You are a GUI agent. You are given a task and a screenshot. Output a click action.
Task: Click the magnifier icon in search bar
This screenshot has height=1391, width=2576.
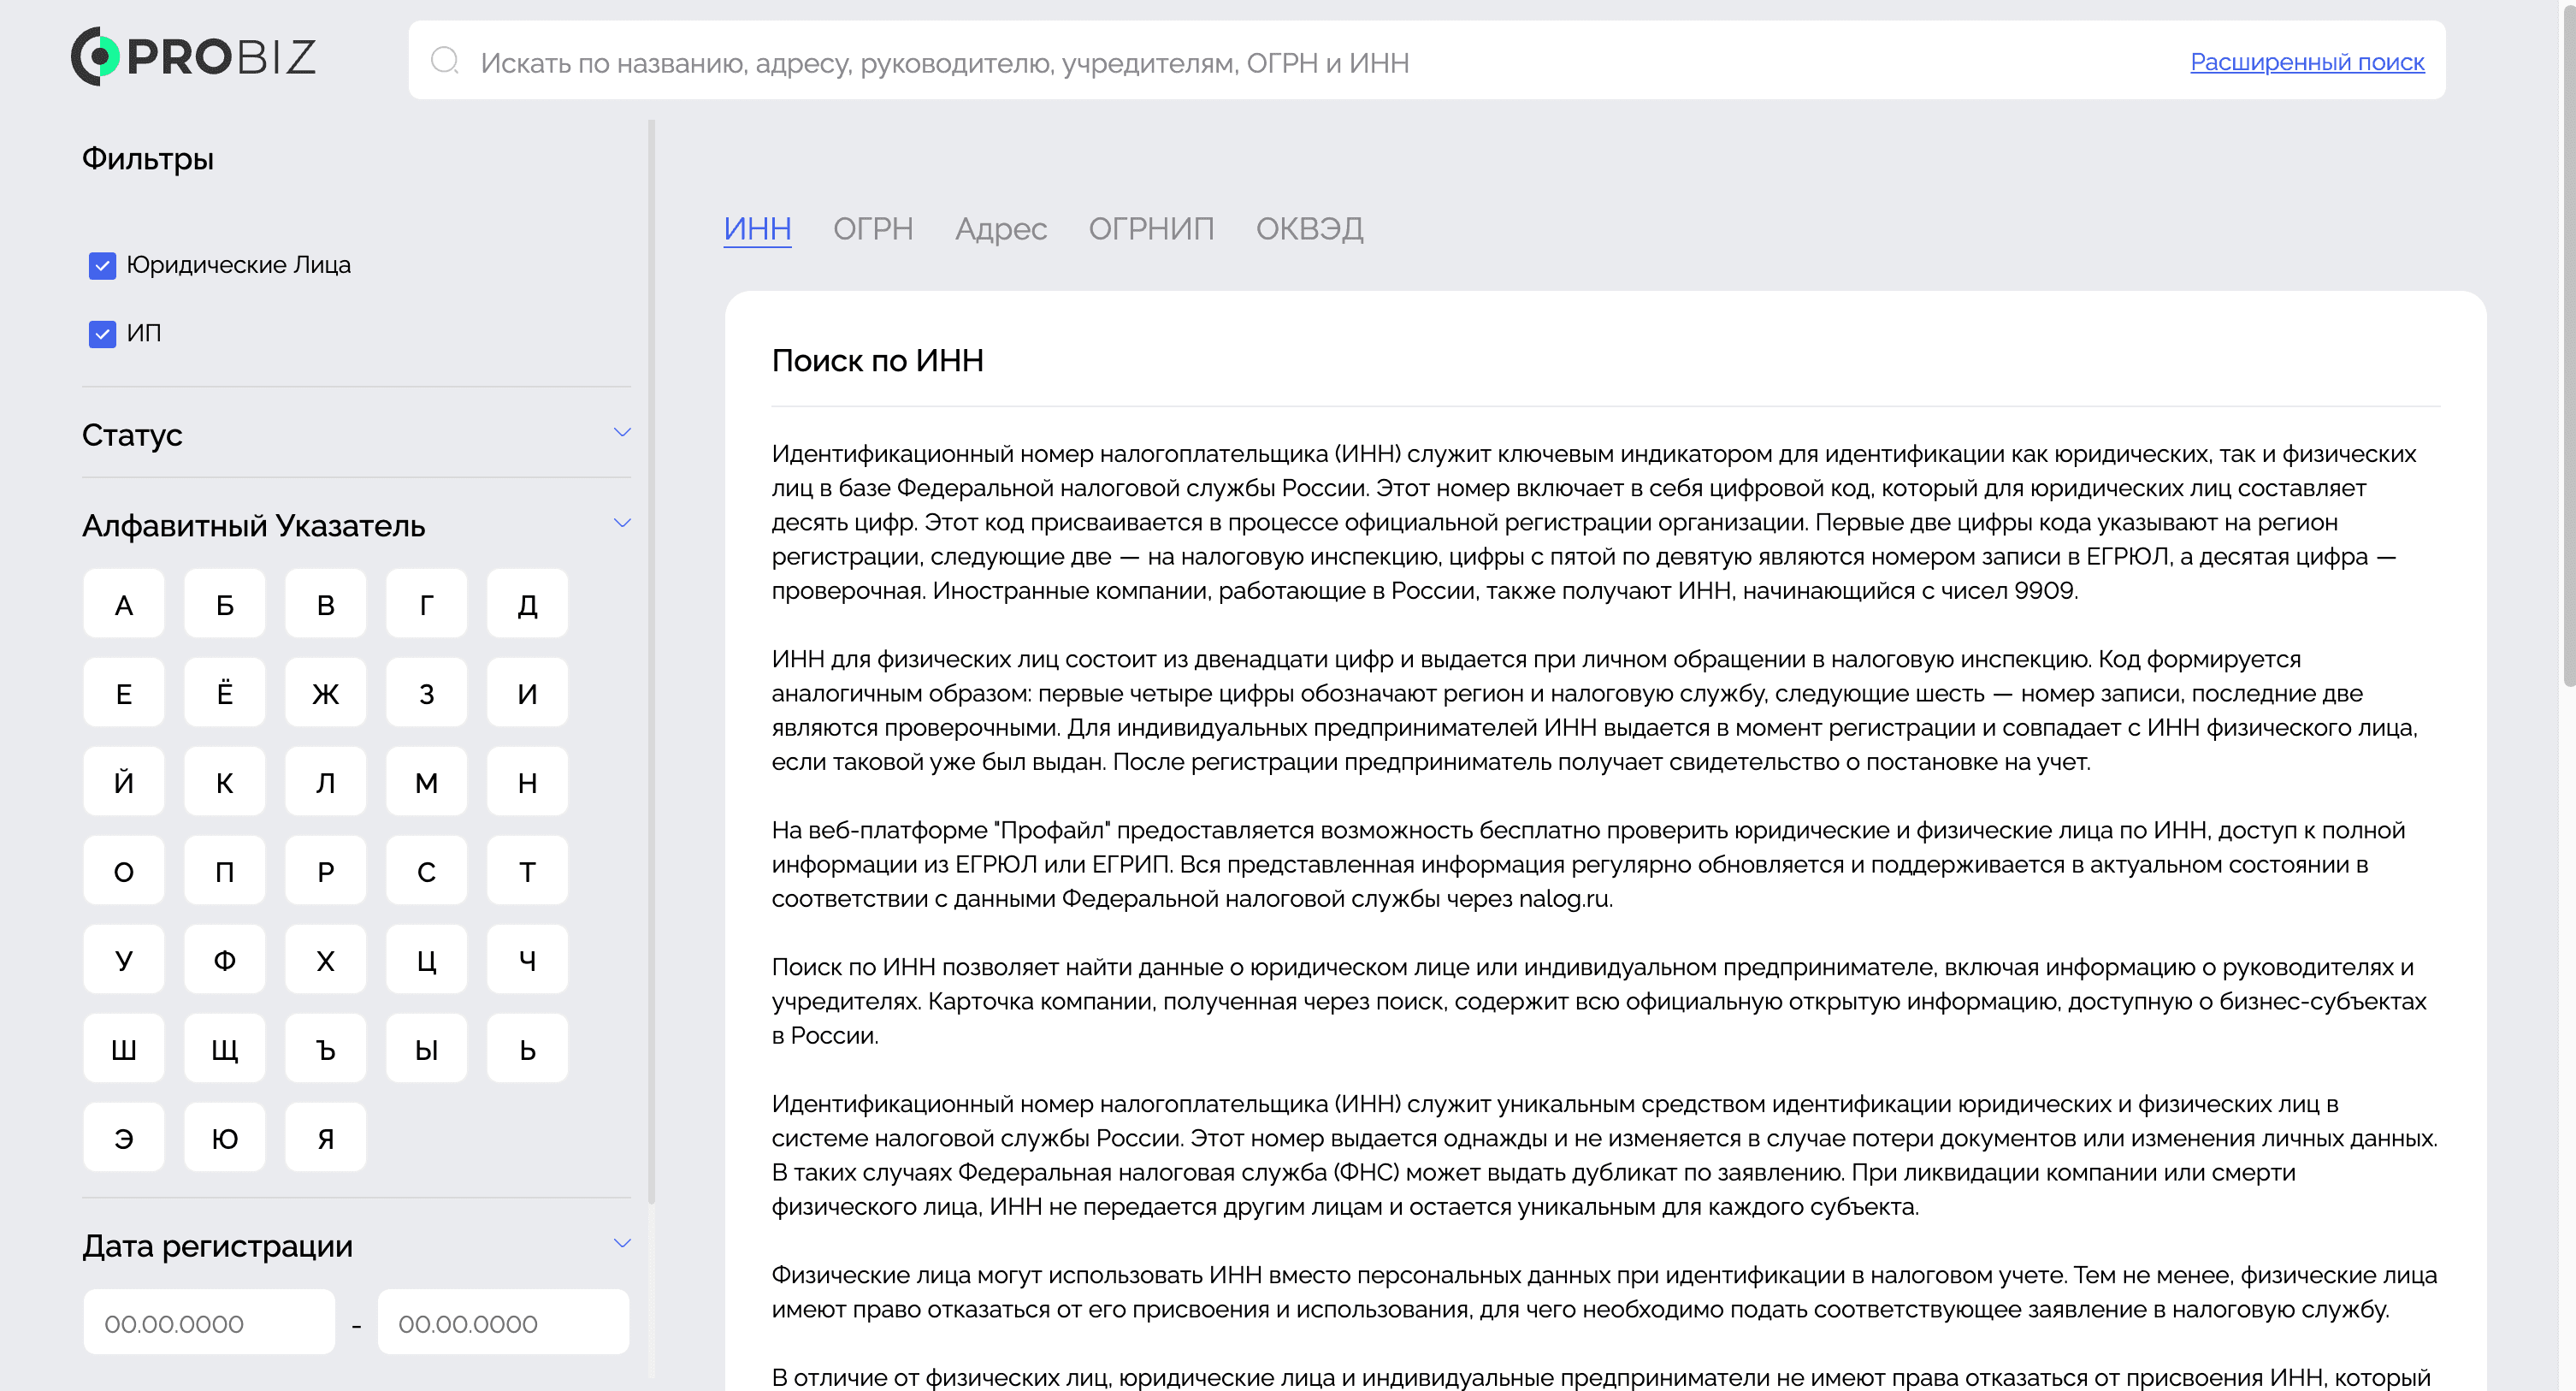click(444, 61)
